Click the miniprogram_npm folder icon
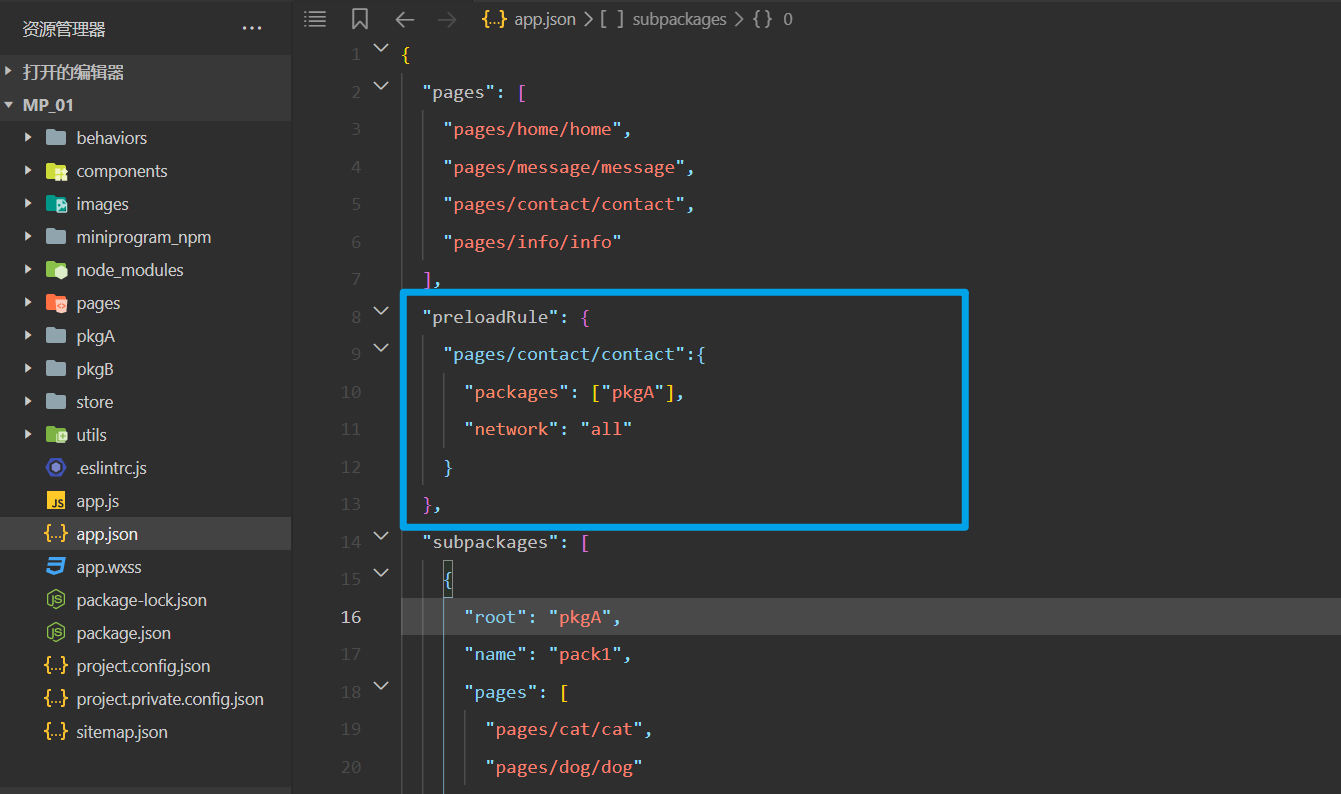The height and width of the screenshot is (794, 1341). click(x=56, y=237)
